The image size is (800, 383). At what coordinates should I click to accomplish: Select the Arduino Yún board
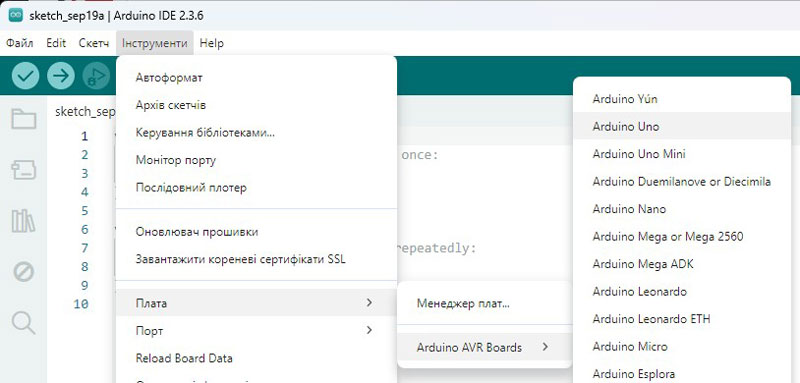pos(682,99)
